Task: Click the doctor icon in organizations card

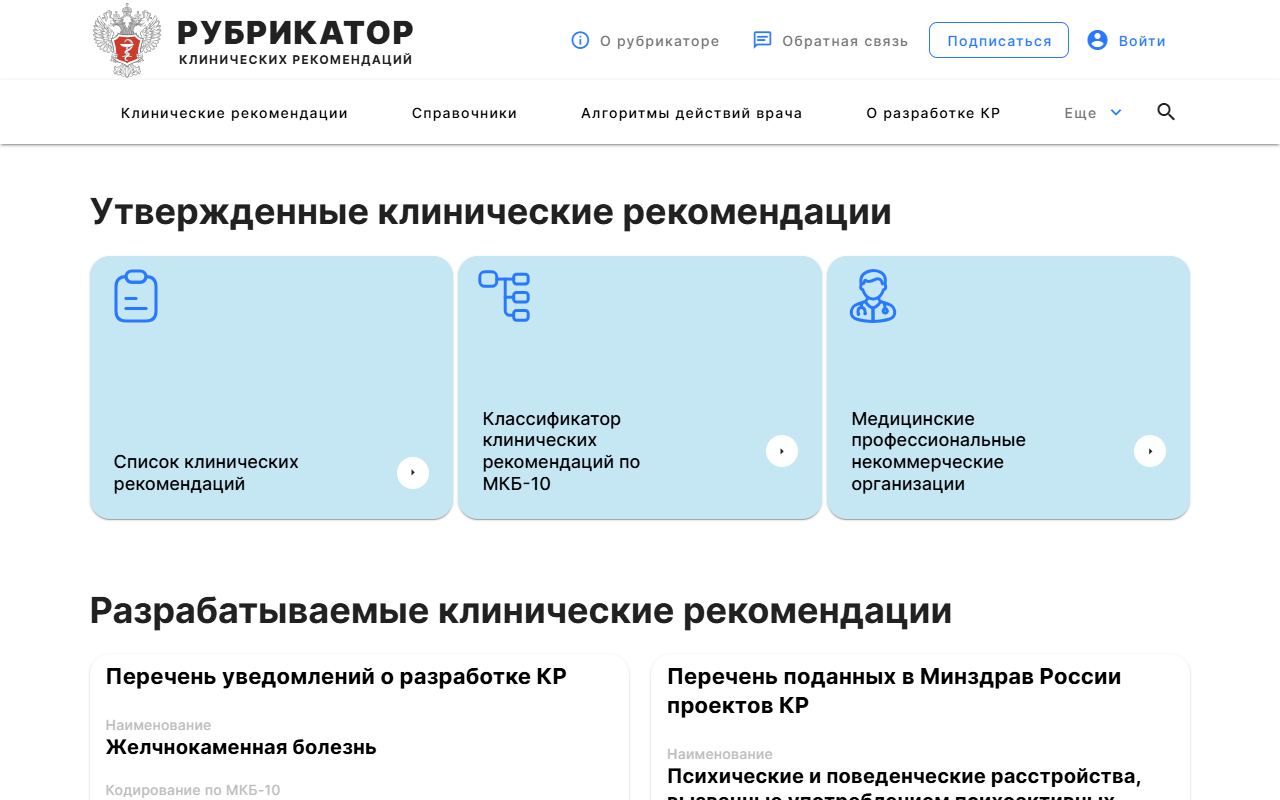Action: pyautogui.click(x=873, y=296)
